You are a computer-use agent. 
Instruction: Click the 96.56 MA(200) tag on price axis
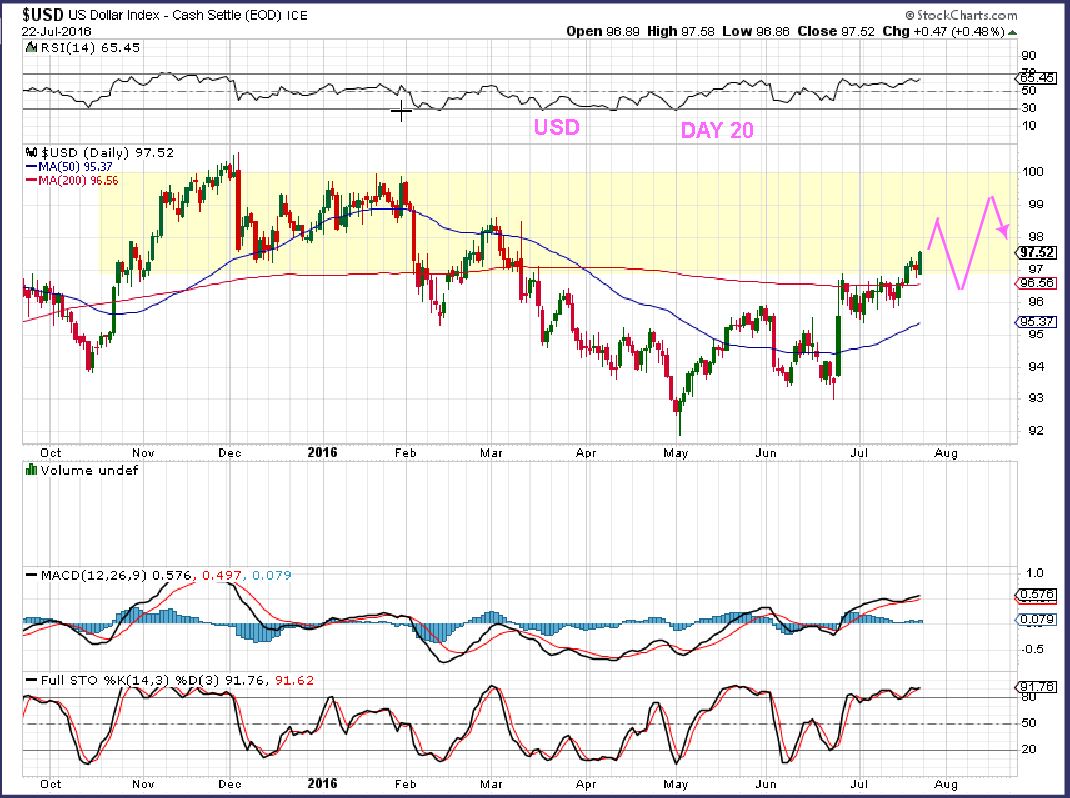[x=1037, y=283]
